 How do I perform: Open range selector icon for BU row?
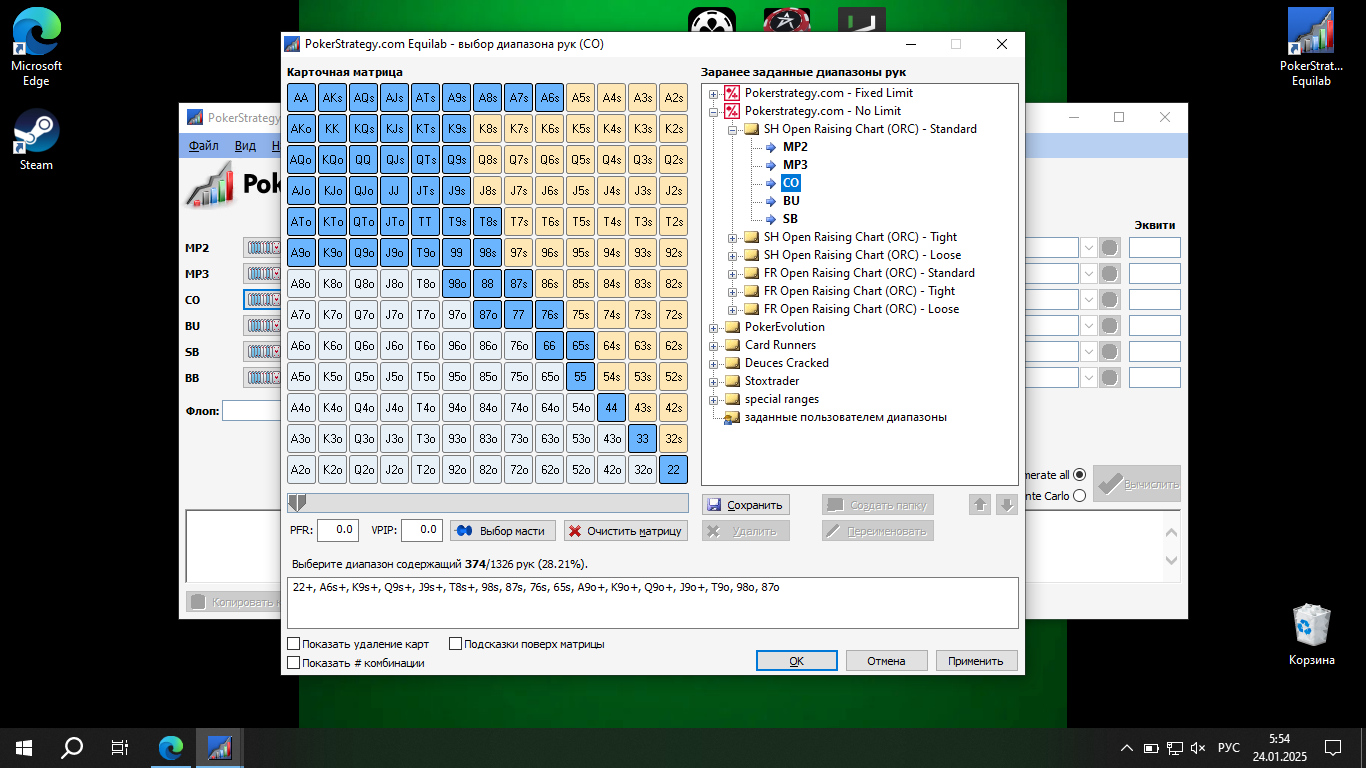point(263,326)
